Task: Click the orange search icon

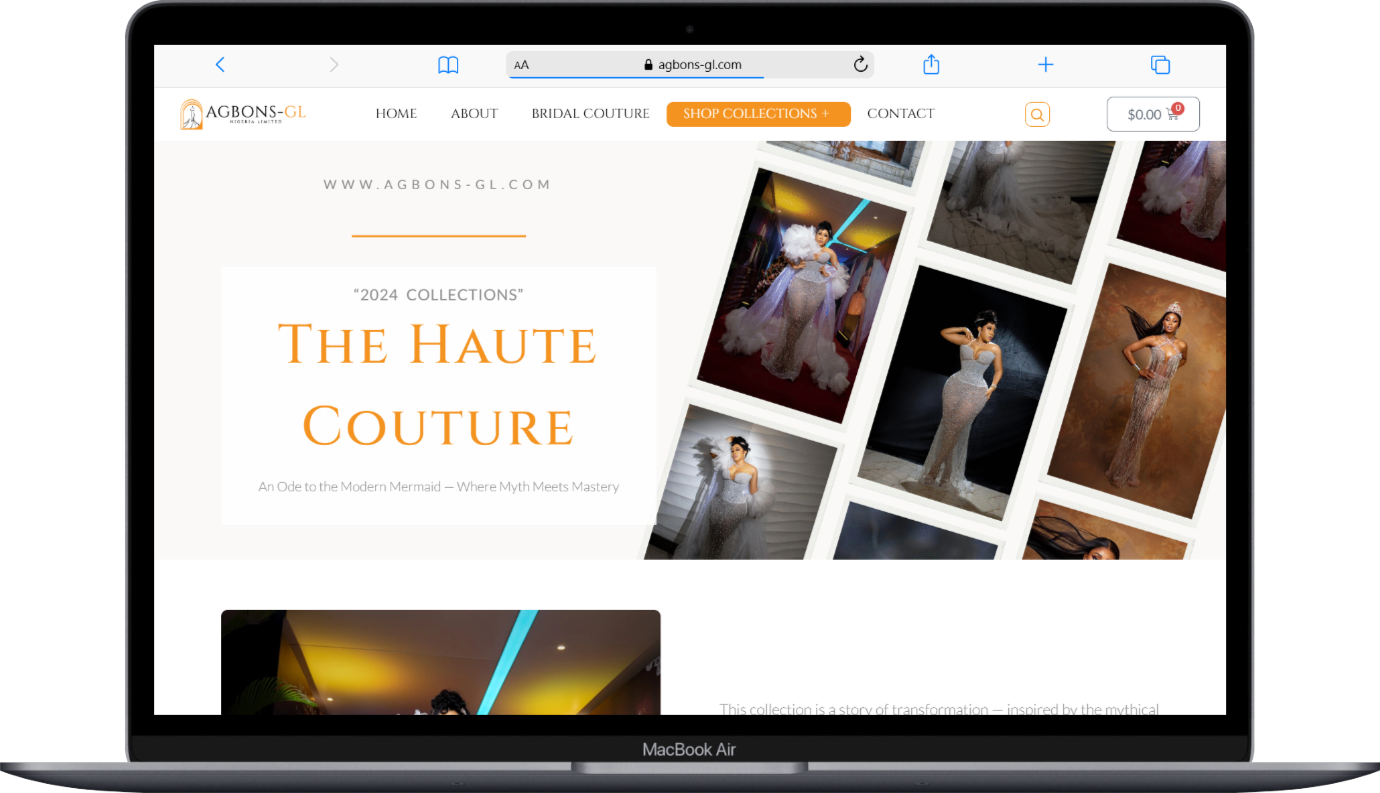Action: click(x=1037, y=115)
